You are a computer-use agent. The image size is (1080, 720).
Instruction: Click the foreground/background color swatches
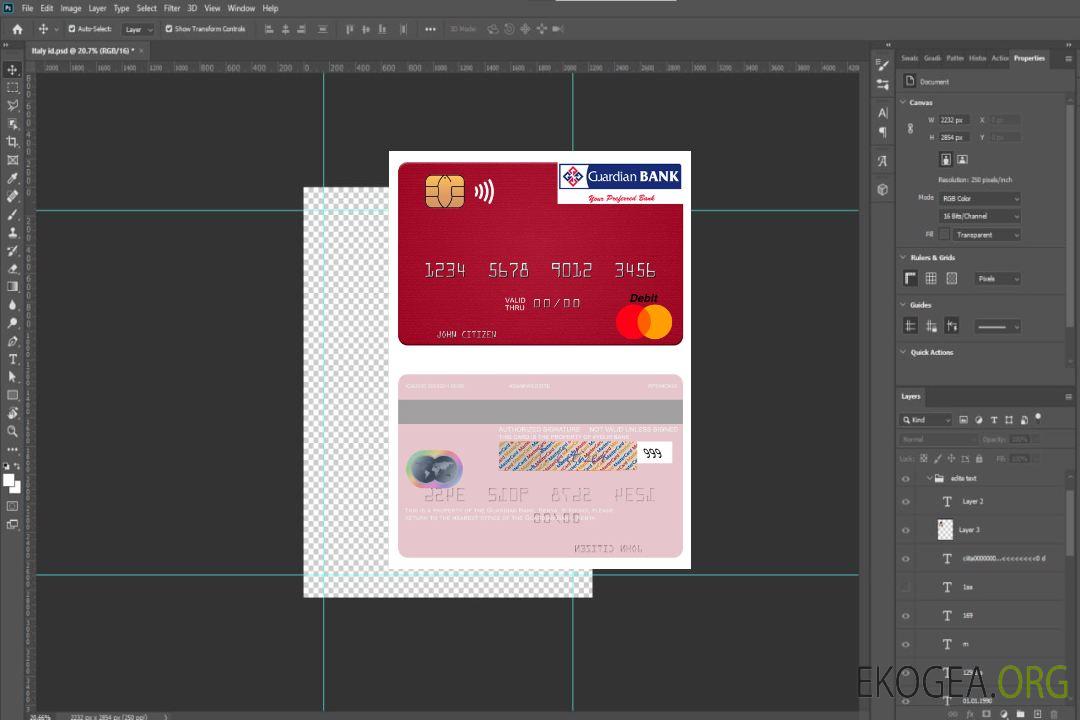point(12,483)
